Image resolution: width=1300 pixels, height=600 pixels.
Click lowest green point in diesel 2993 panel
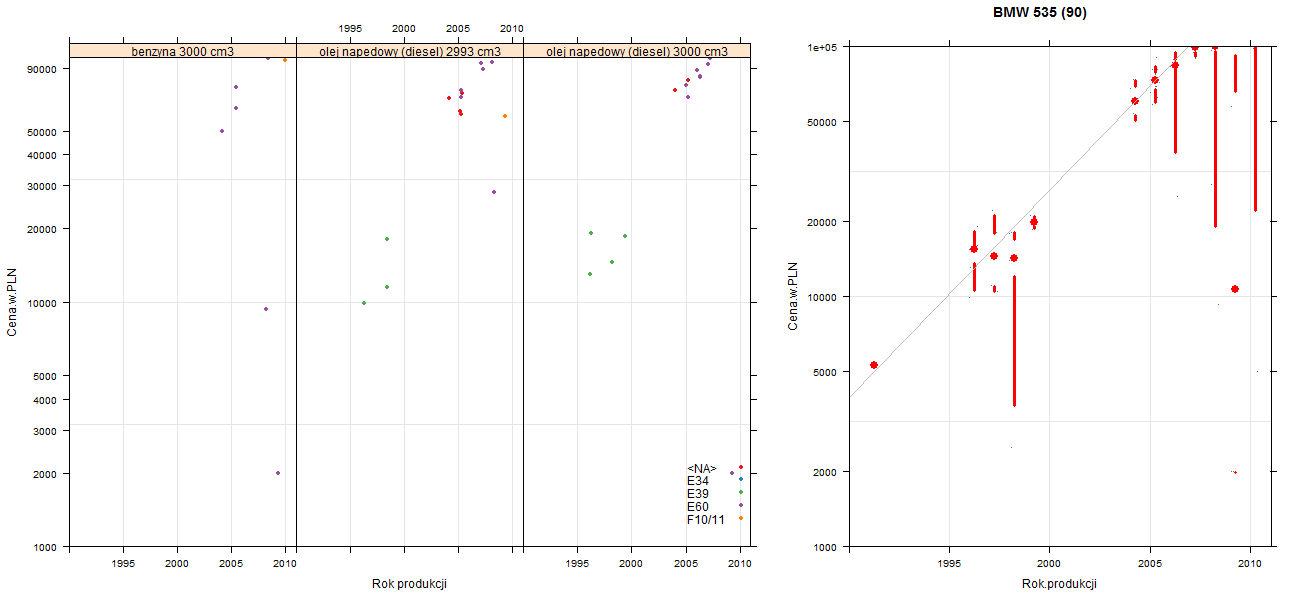point(364,303)
